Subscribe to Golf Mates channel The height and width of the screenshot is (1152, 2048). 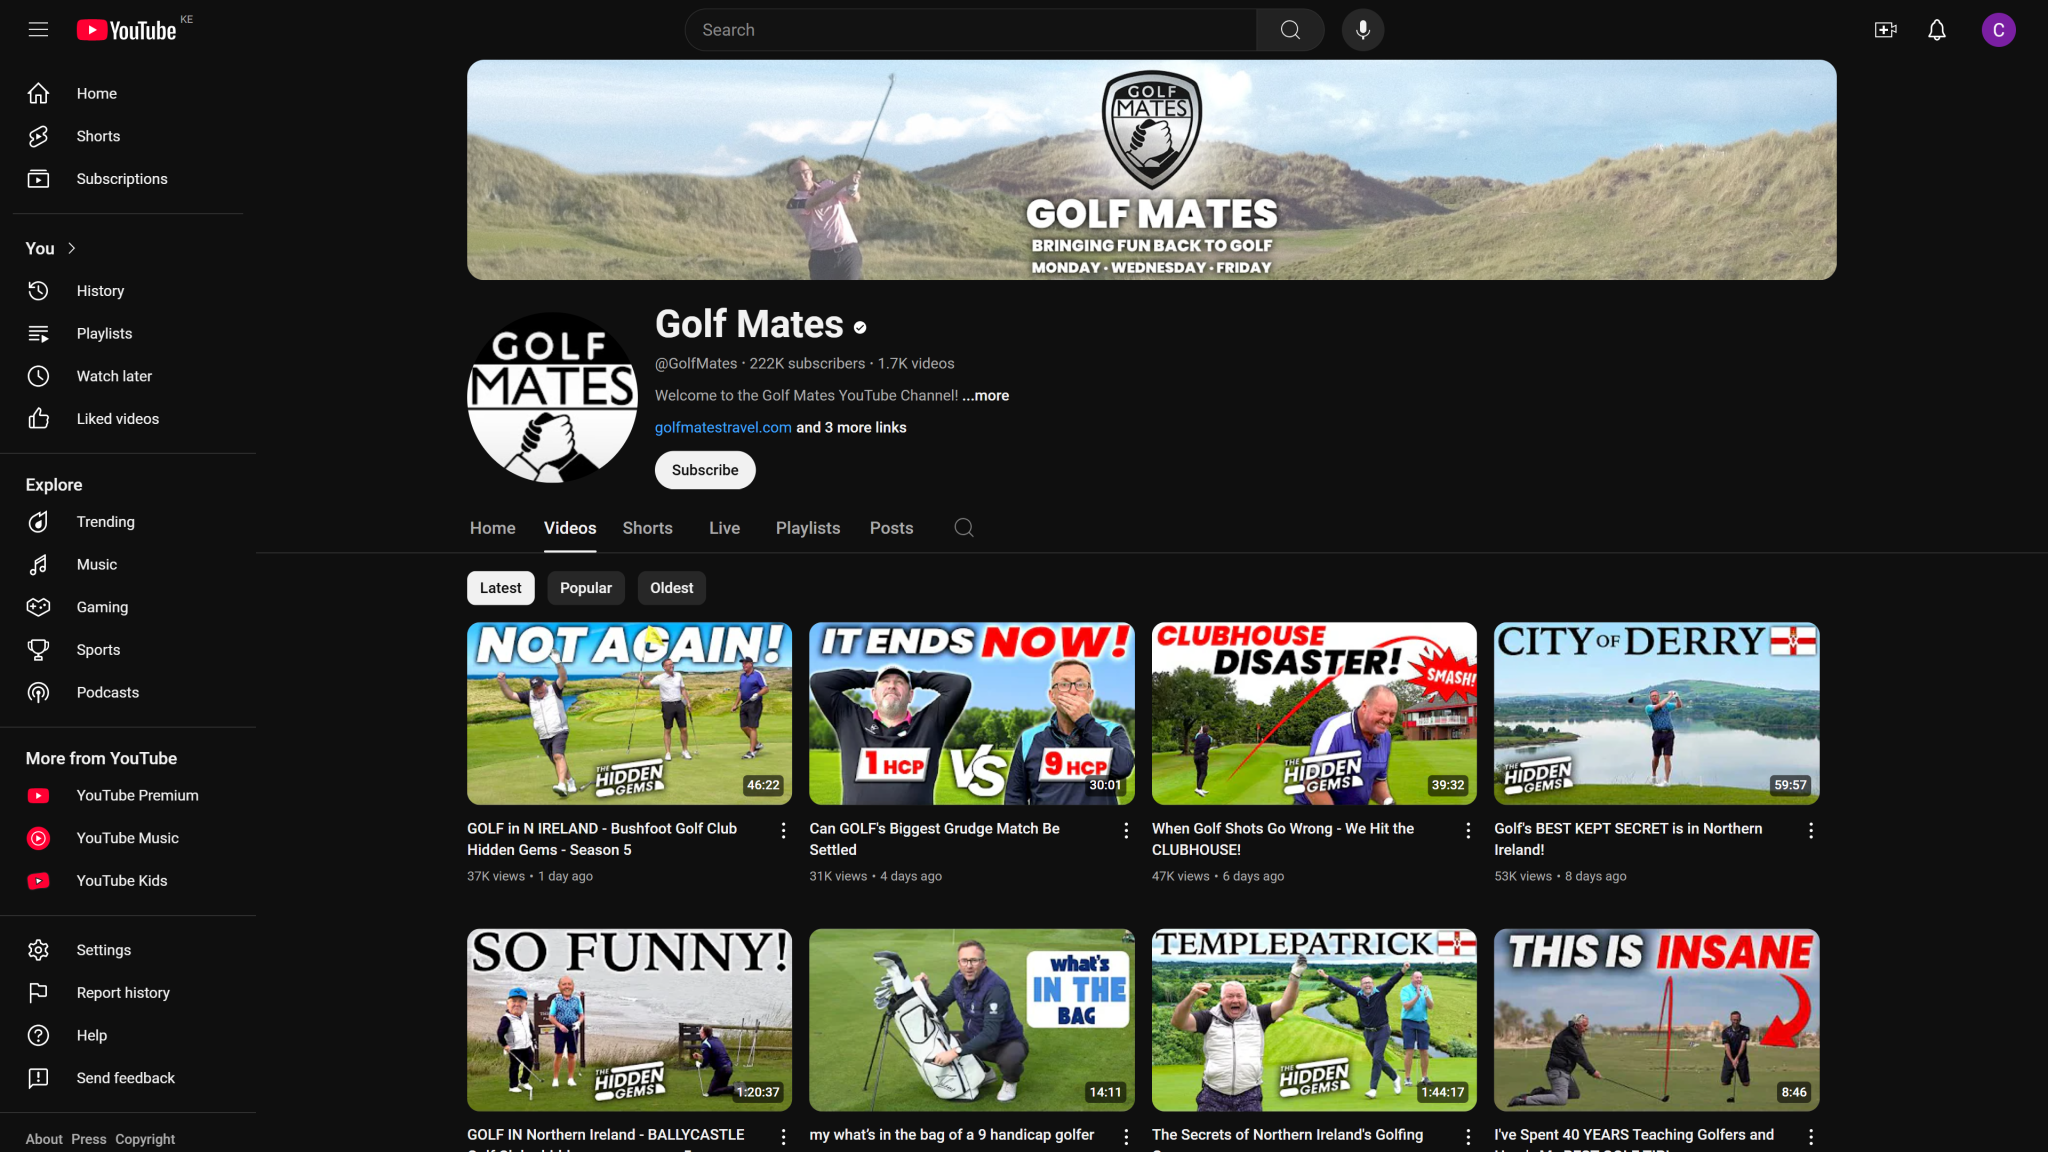(x=704, y=469)
